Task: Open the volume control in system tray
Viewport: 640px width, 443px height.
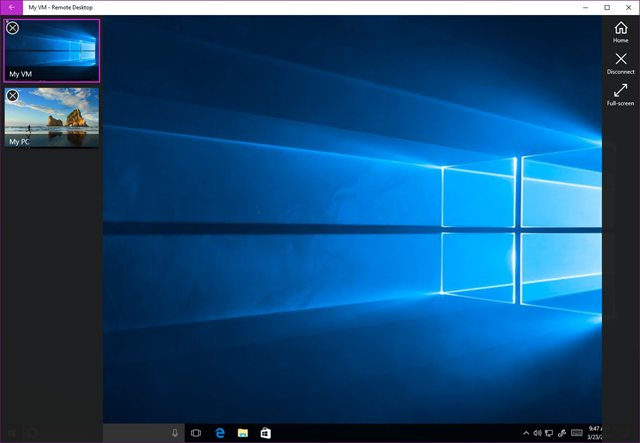Action: click(537, 433)
